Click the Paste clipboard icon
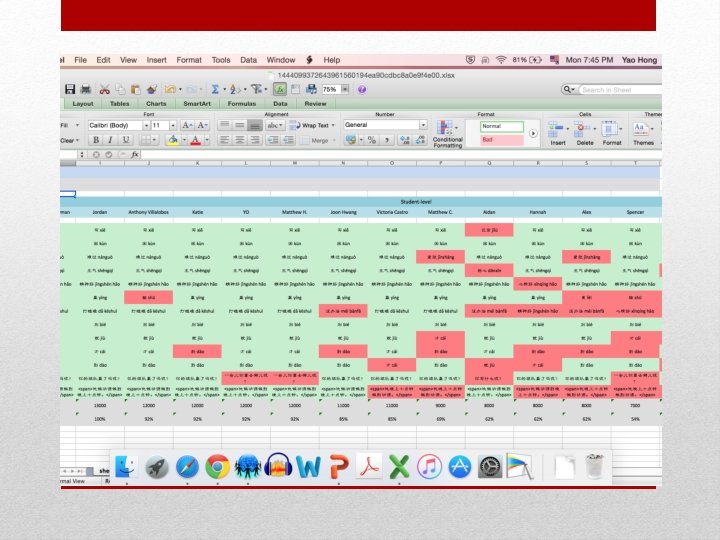The height and width of the screenshot is (540, 720). pos(135,89)
